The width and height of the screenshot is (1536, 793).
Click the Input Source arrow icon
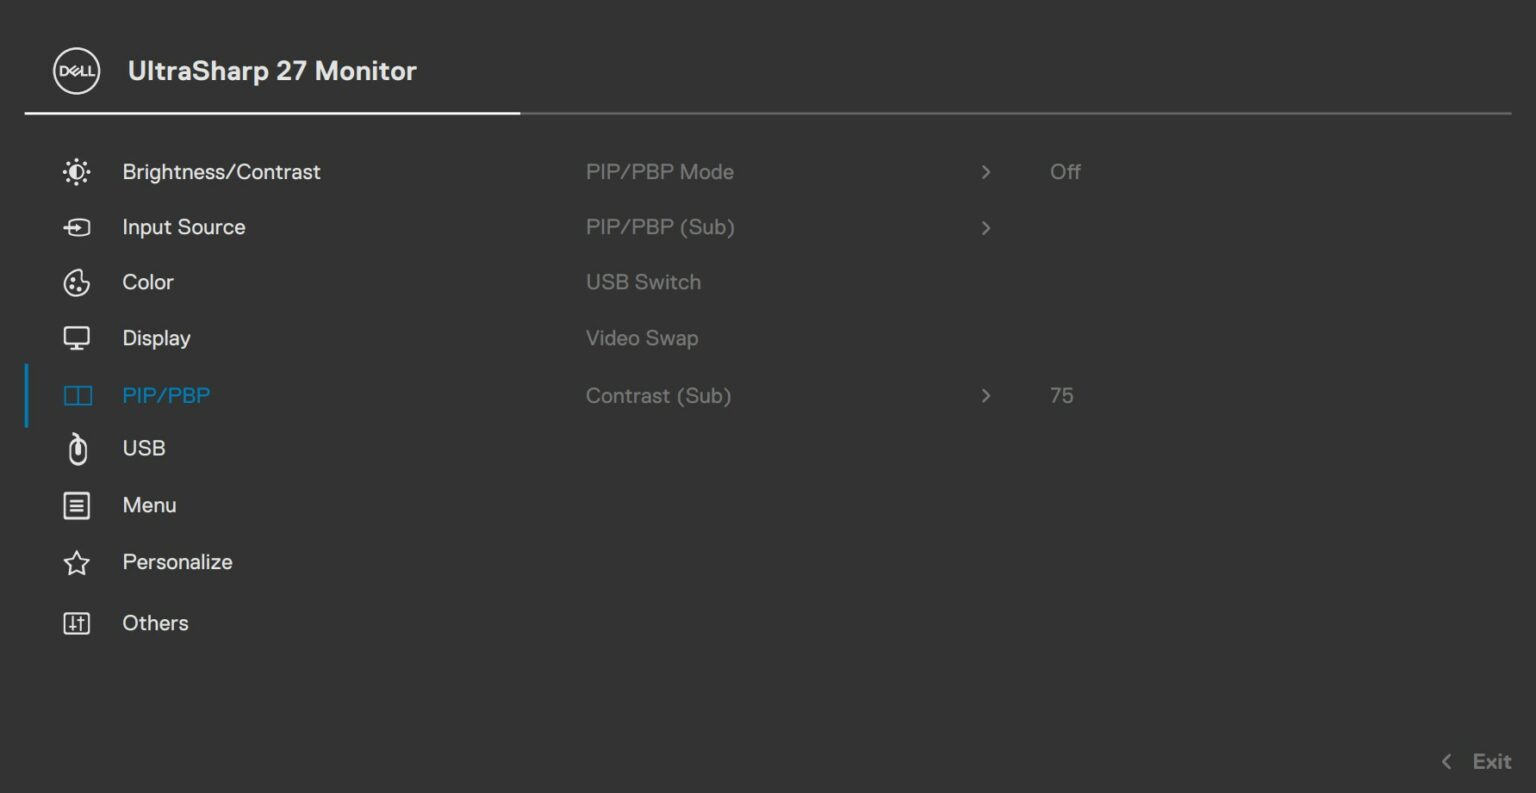(75, 227)
